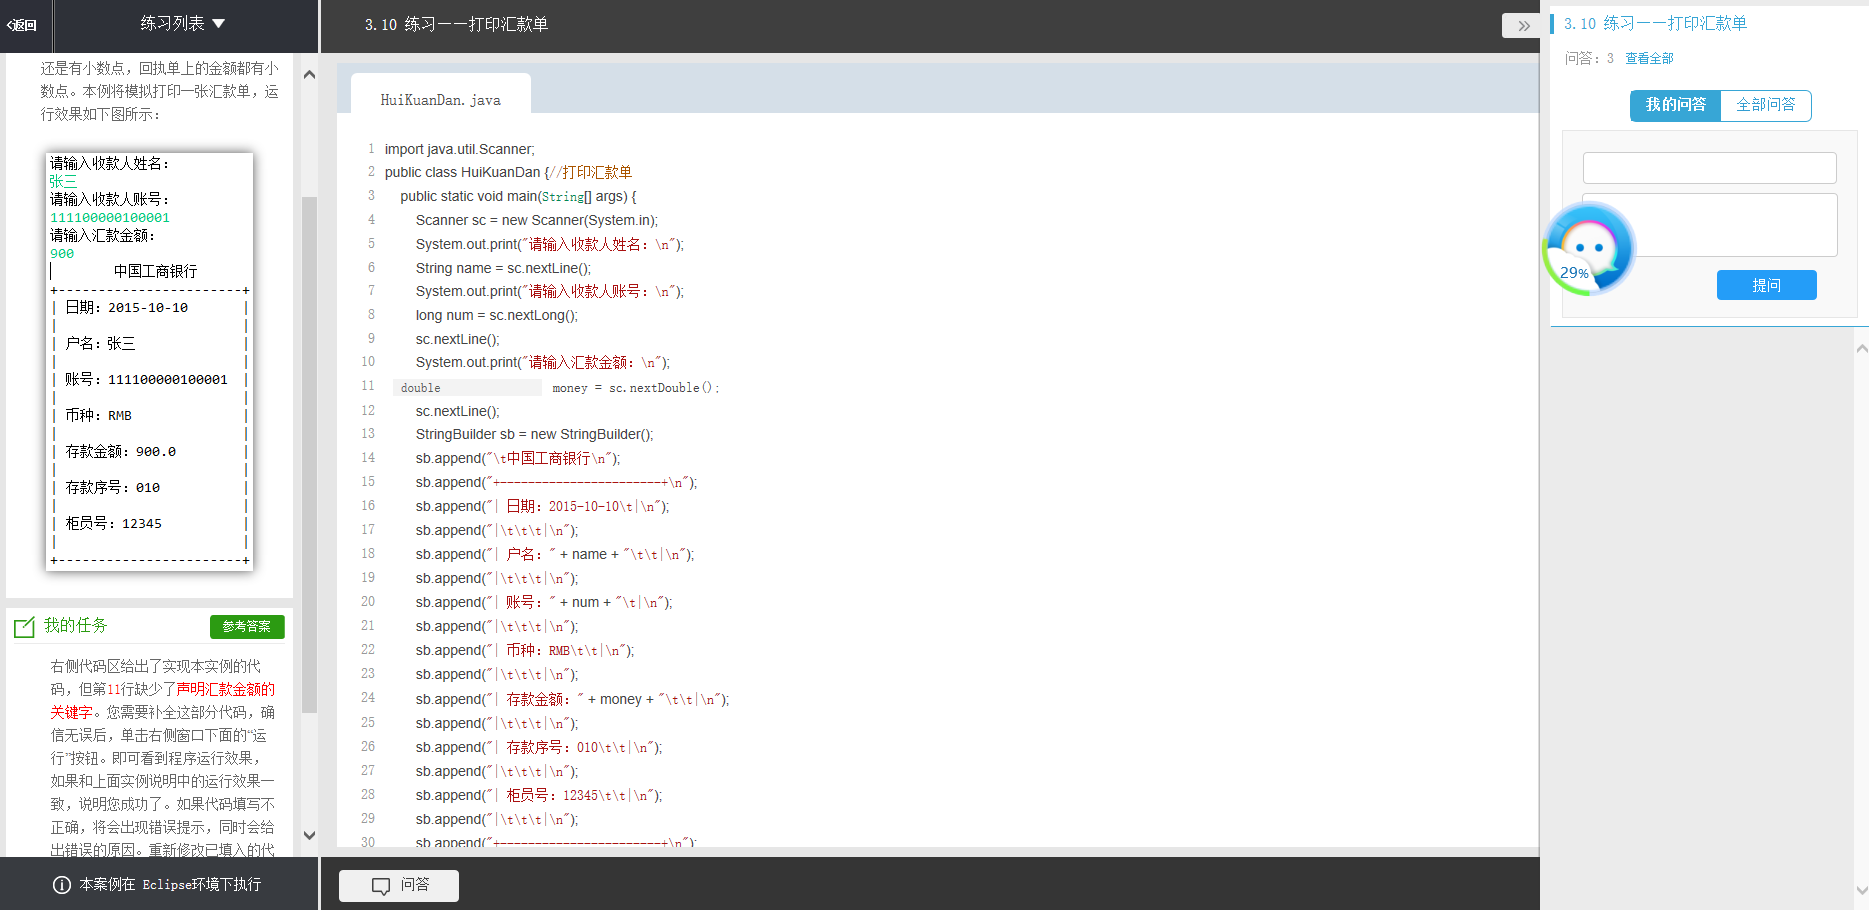The width and height of the screenshot is (1869, 910).
Task: Click the left panel scroll down arrow
Action: 309,835
